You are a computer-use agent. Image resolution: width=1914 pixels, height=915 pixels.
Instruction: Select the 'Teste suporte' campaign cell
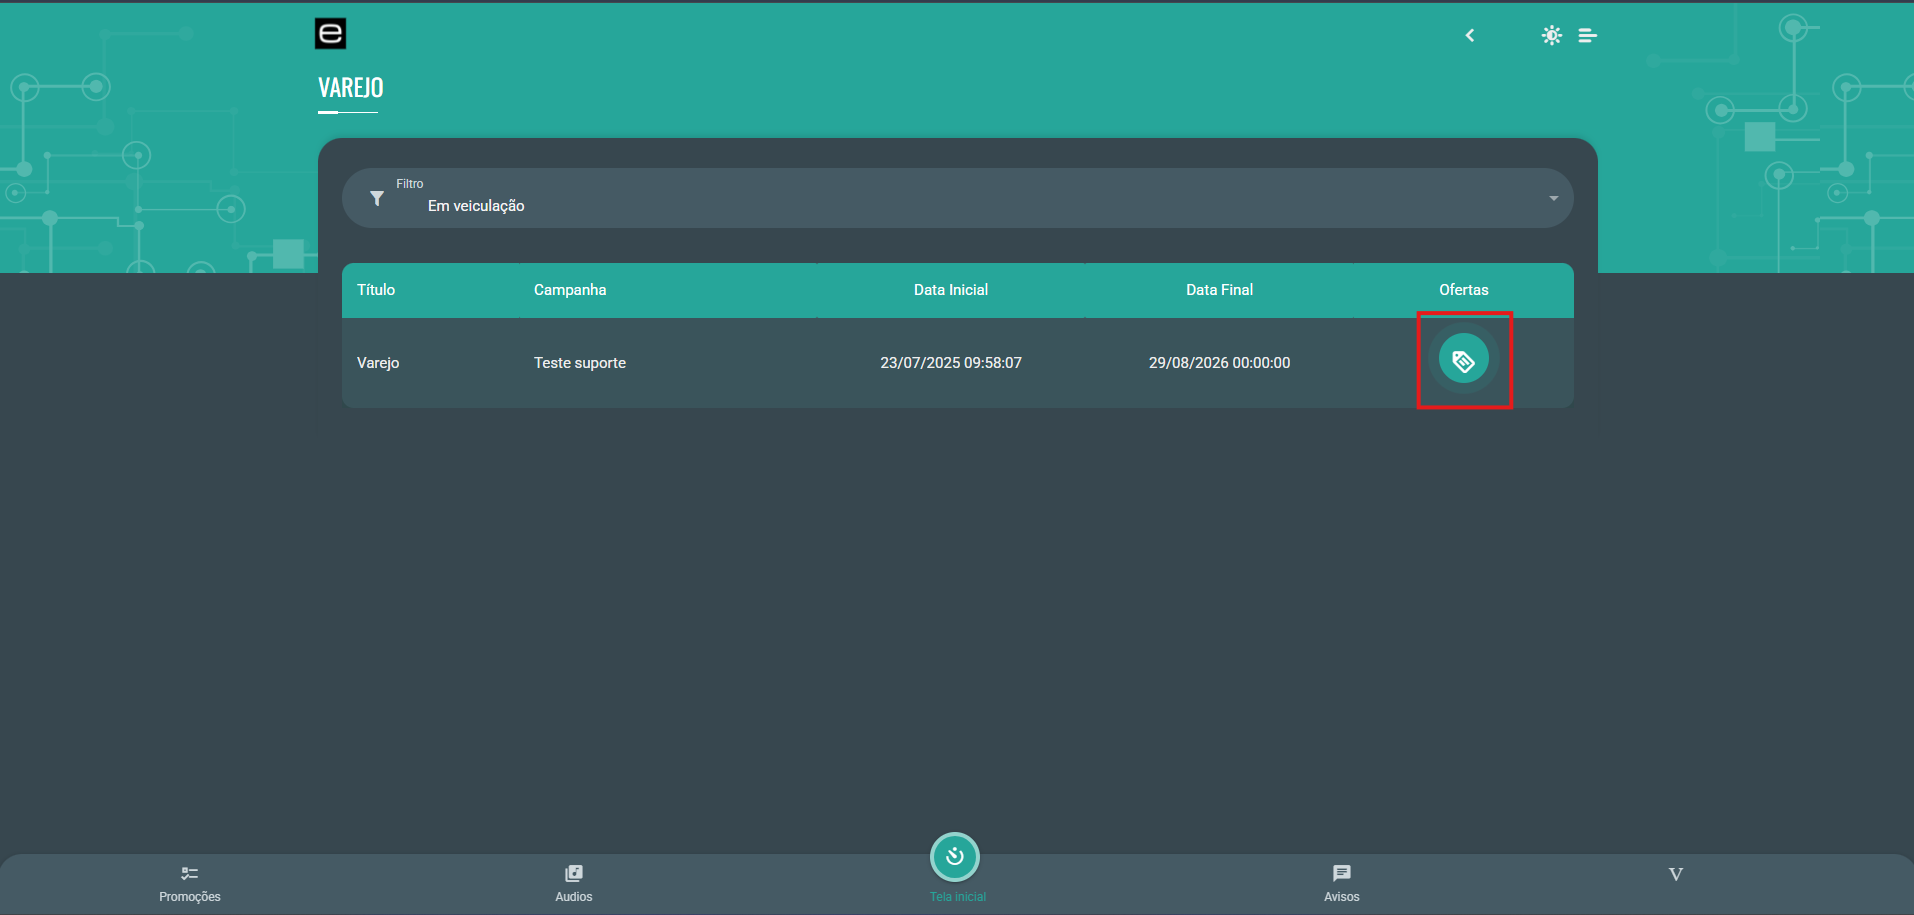(x=580, y=363)
